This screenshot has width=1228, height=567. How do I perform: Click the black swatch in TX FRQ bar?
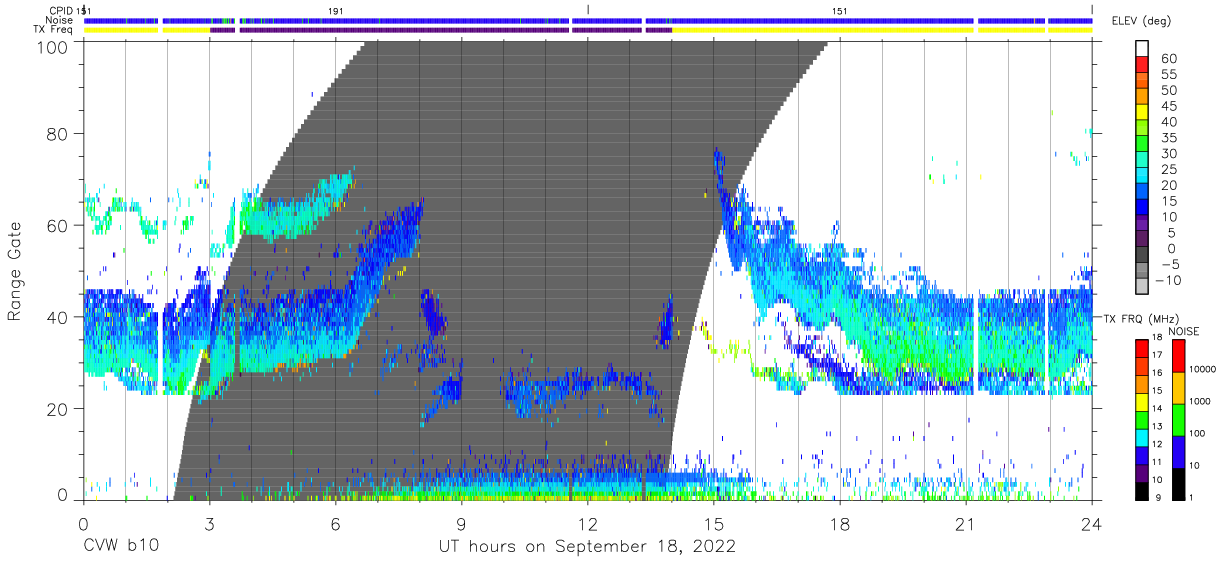pyautogui.click(x=1144, y=490)
